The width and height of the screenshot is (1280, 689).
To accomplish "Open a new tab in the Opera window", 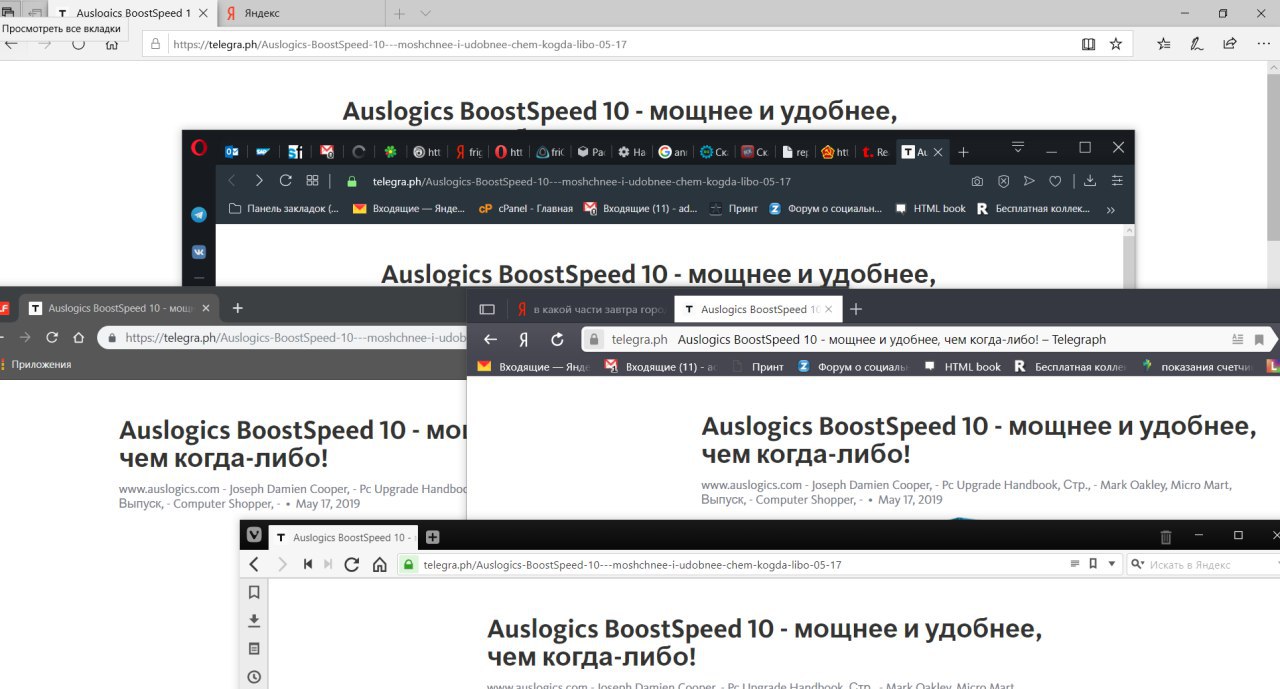I will (963, 152).
